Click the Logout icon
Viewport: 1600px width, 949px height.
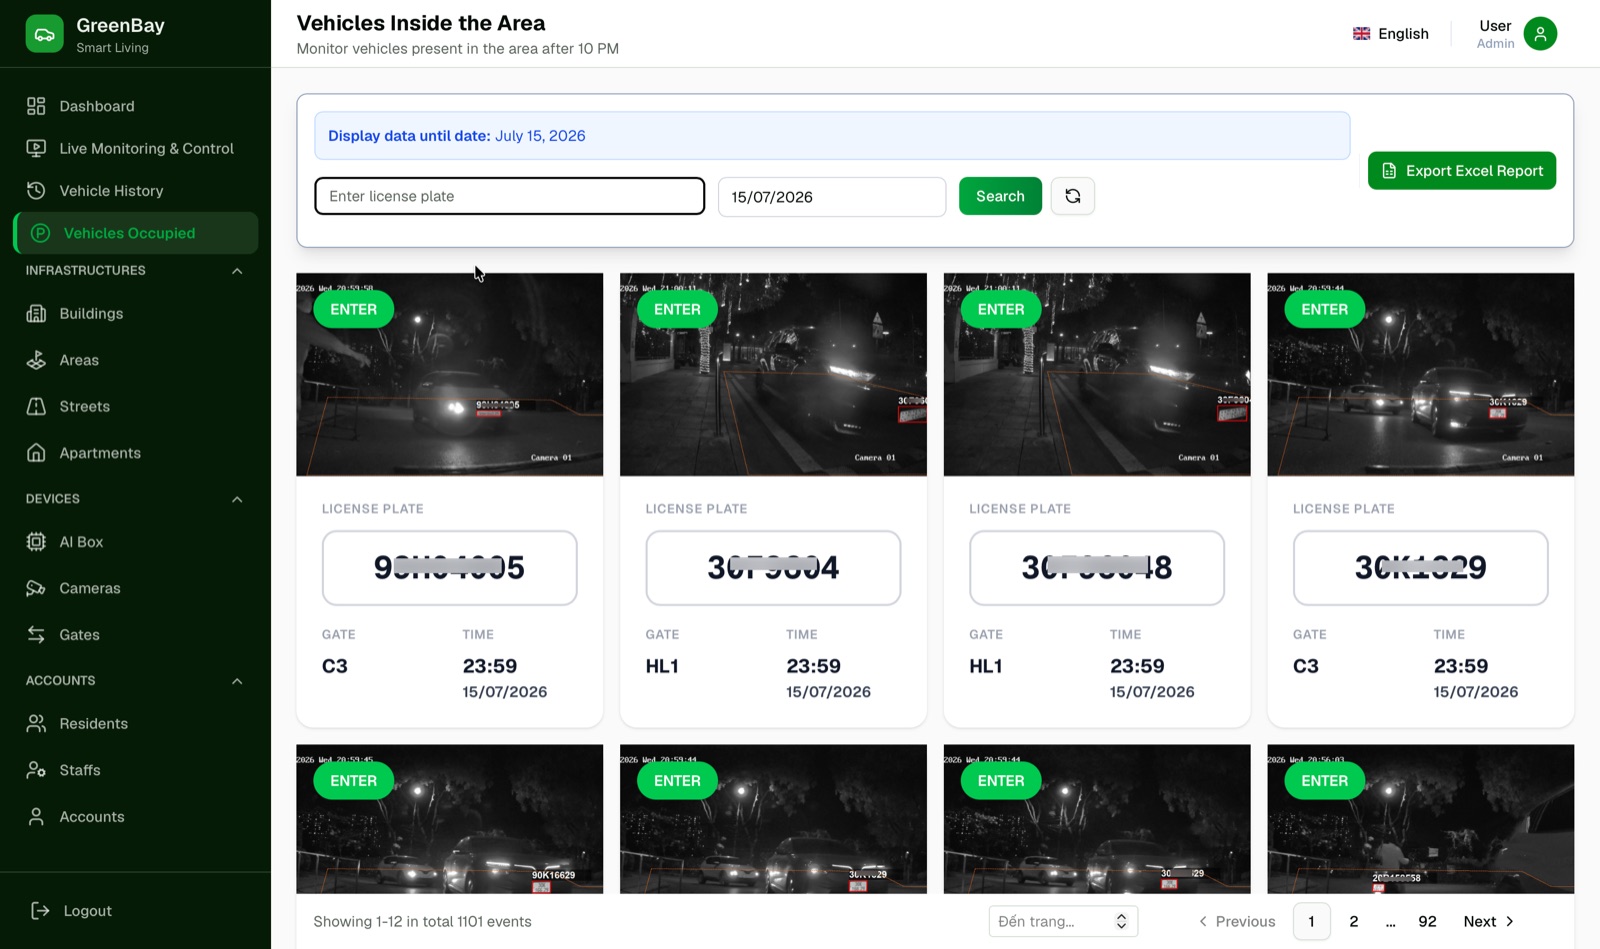coord(40,911)
